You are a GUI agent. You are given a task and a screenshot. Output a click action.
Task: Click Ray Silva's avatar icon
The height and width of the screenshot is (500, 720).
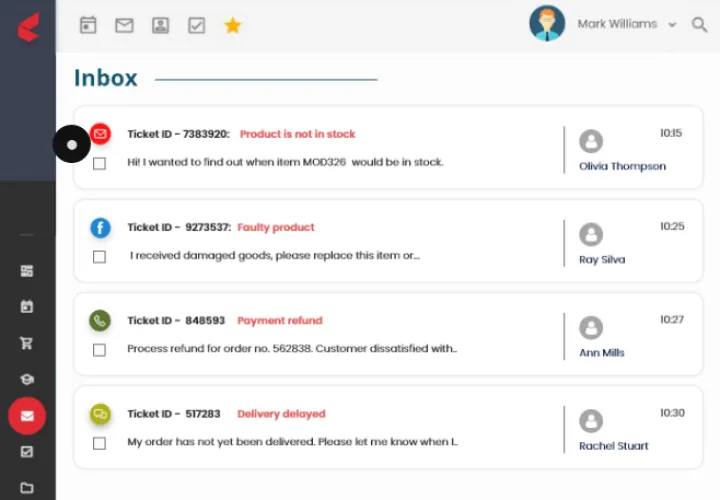click(x=591, y=235)
